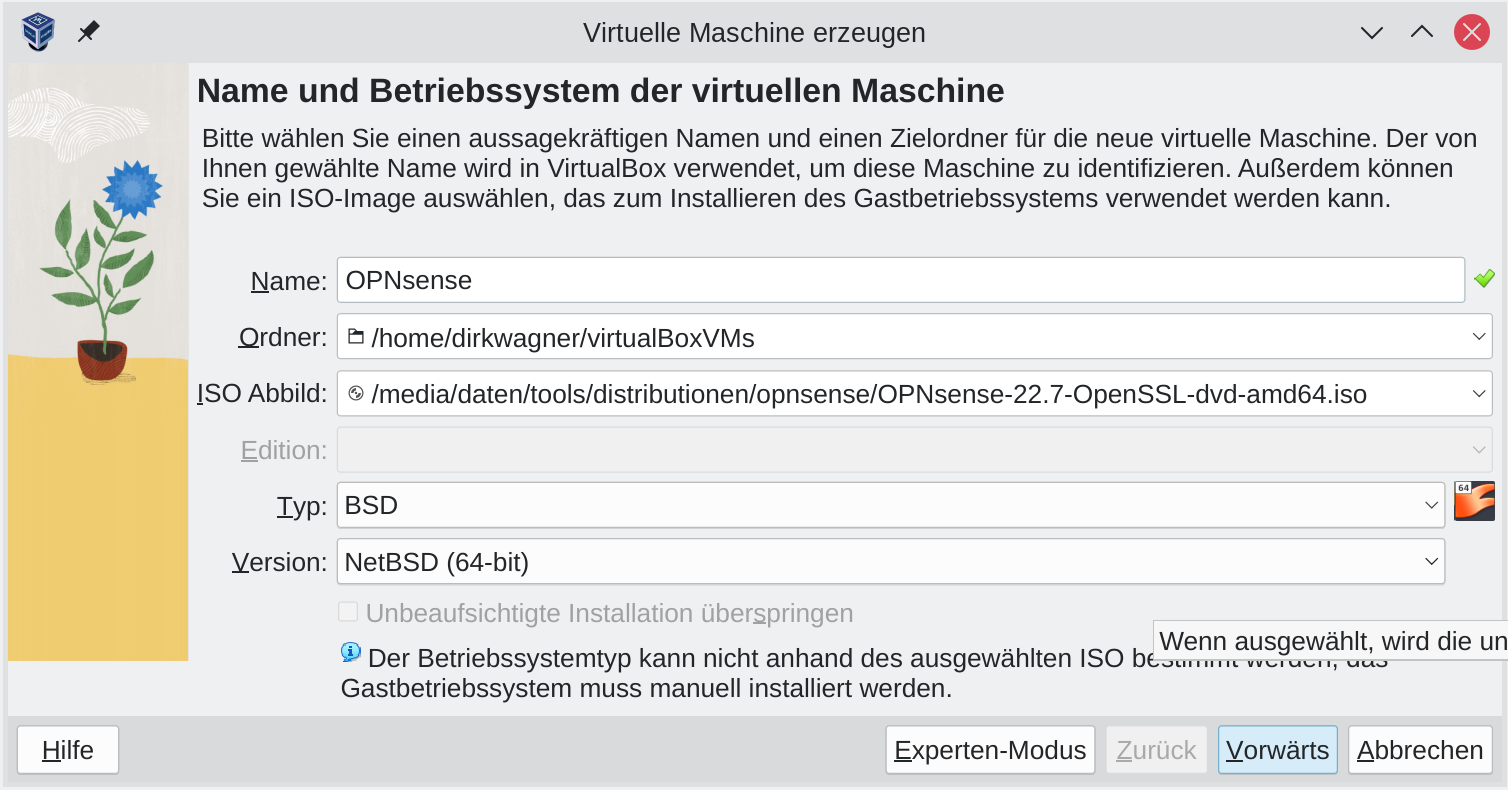Click the title text Virtuelle Maschine erzeugen
The width and height of the screenshot is (1508, 790).
754,32
